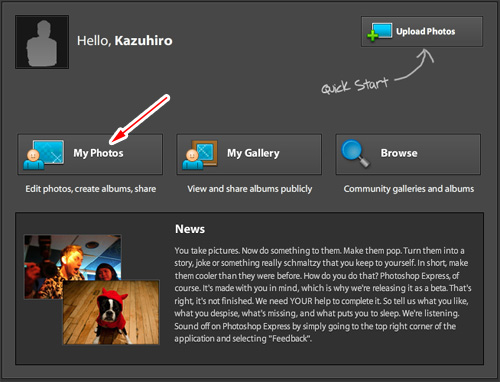
Task: Click the Upload Photos plus-screen icon
Action: (x=379, y=32)
